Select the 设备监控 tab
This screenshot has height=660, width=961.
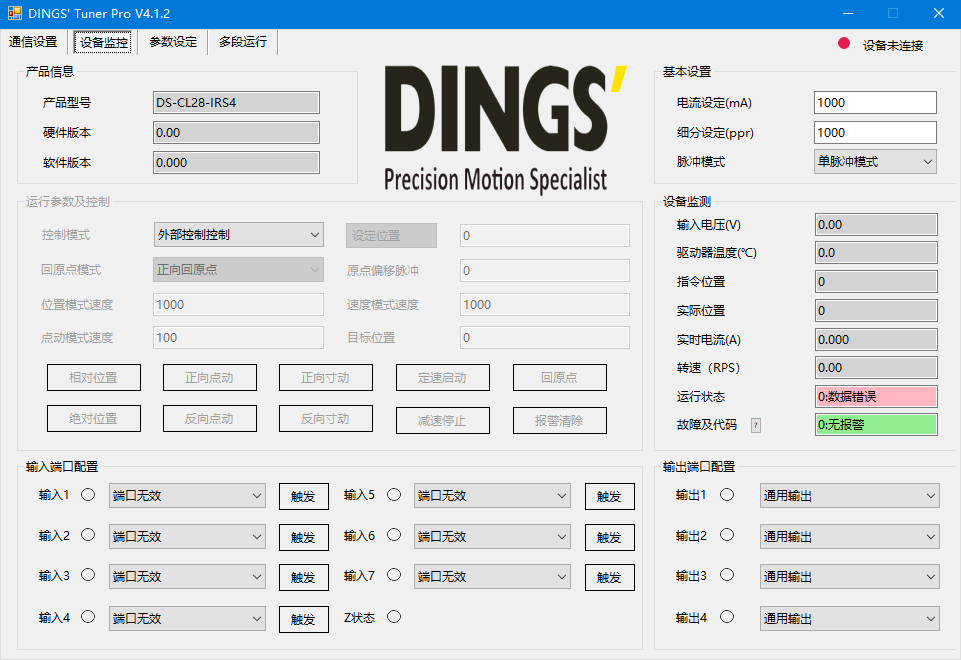[104, 42]
